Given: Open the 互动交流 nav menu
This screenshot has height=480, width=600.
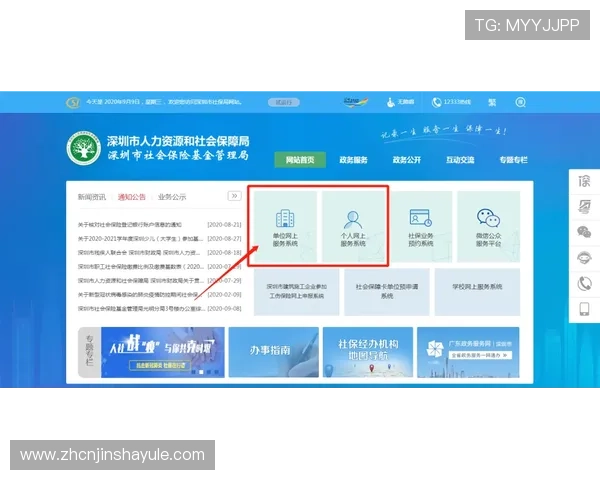Looking at the screenshot, I should point(460,160).
